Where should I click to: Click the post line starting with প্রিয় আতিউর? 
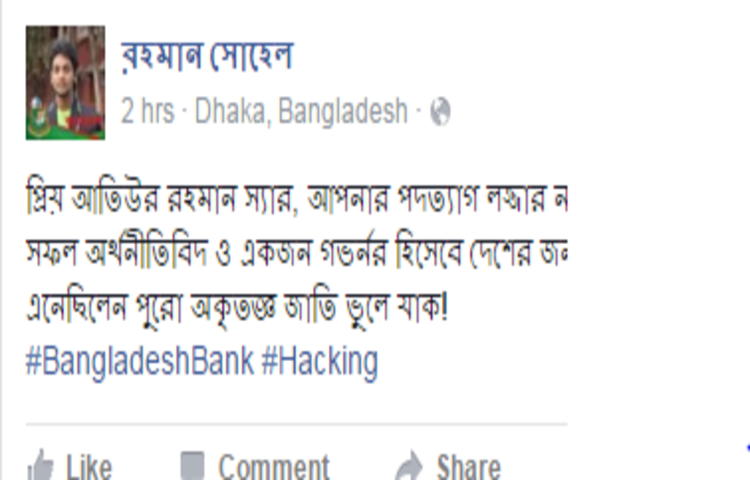click(x=297, y=199)
